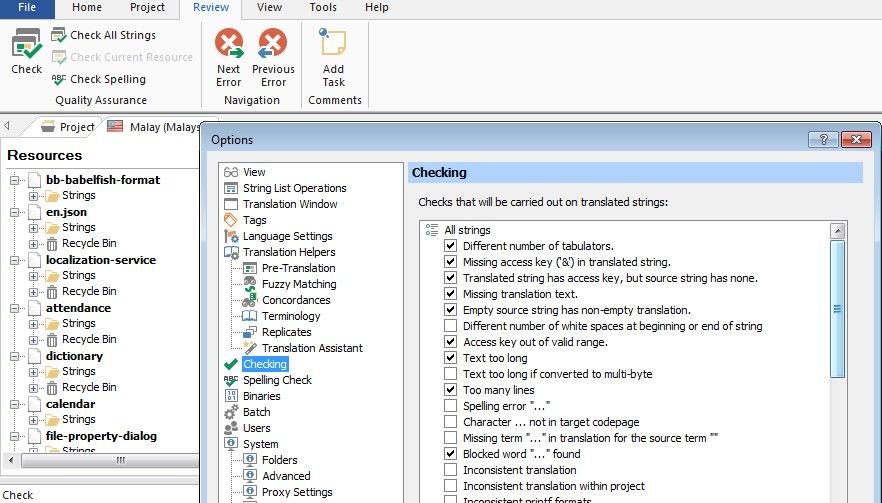Expand Recycle Bin under dictionary
This screenshot has height=503, width=882.
(x=34, y=388)
